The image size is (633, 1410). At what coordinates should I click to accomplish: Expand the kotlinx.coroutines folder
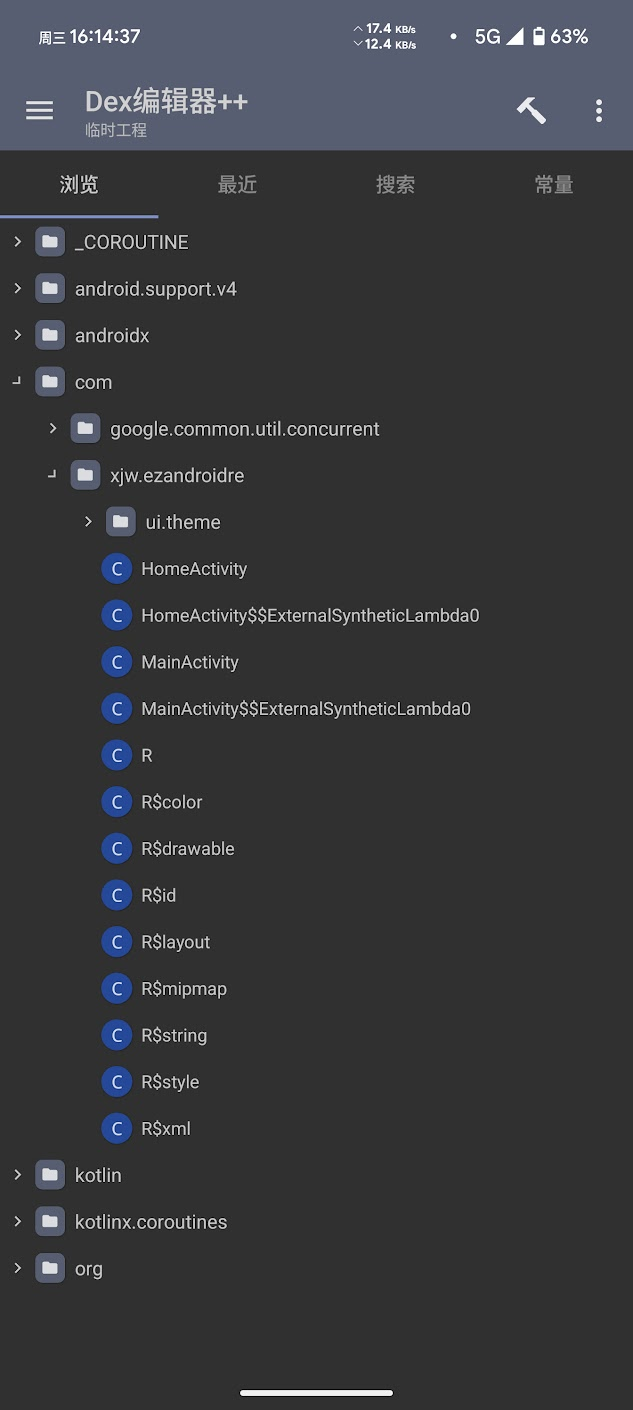(x=17, y=1222)
